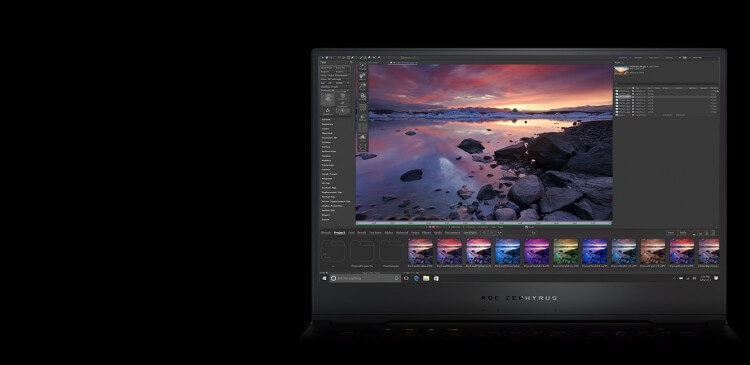Image resolution: width=750 pixels, height=365 pixels.
Task: Select the sepia-toned landscape thumbnail
Action: [653, 251]
